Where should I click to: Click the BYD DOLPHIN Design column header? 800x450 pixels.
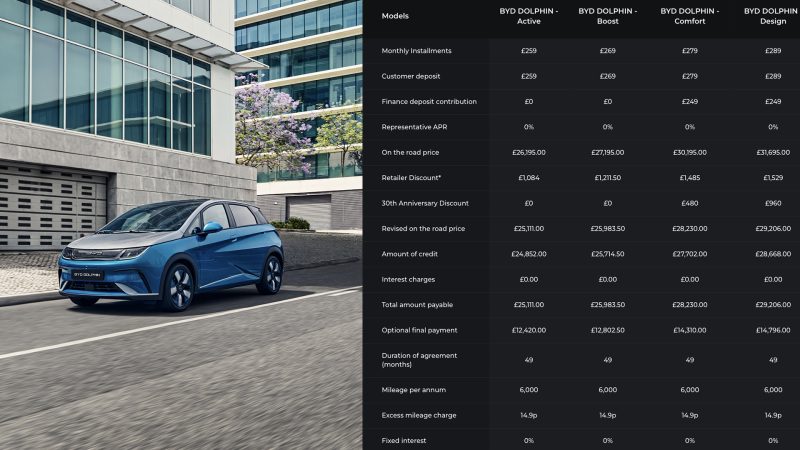[772, 16]
